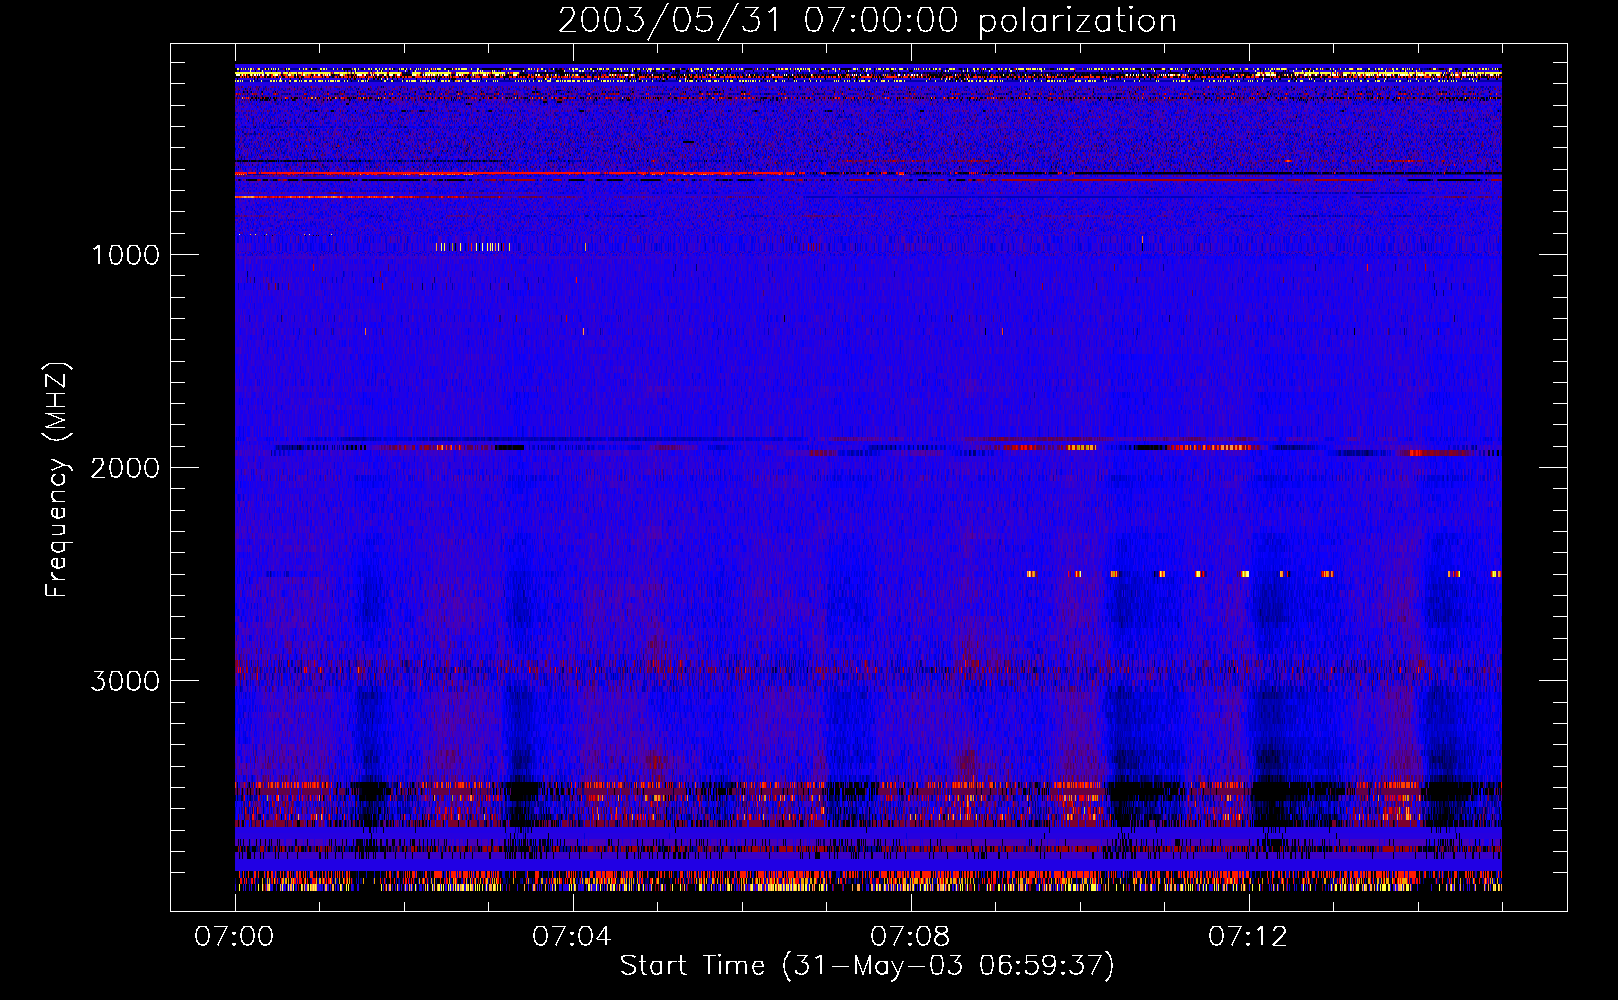The image size is (1618, 1000).
Task: Click the "Start Time (31-May-03 06:59:37)" label
Action: coord(867,966)
